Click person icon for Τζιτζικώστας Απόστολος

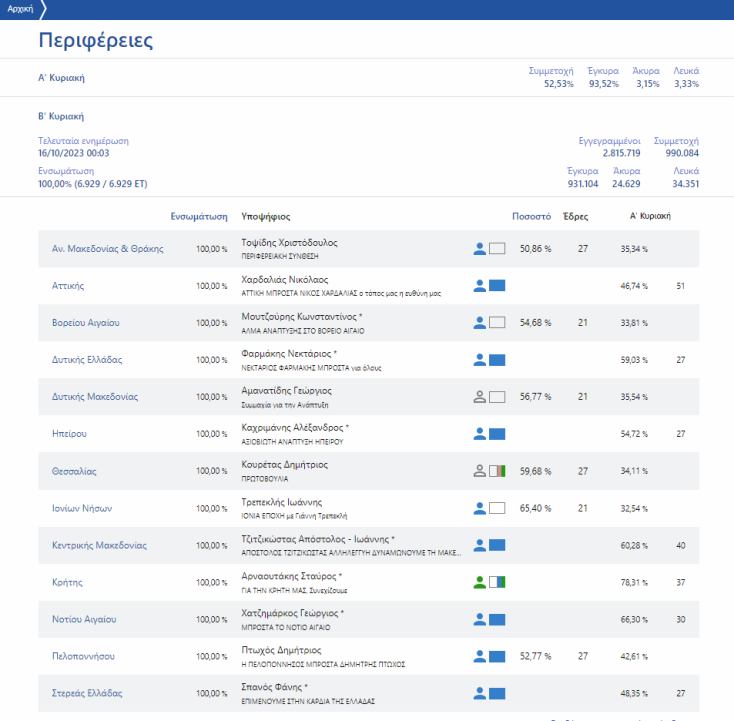[x=479, y=545]
